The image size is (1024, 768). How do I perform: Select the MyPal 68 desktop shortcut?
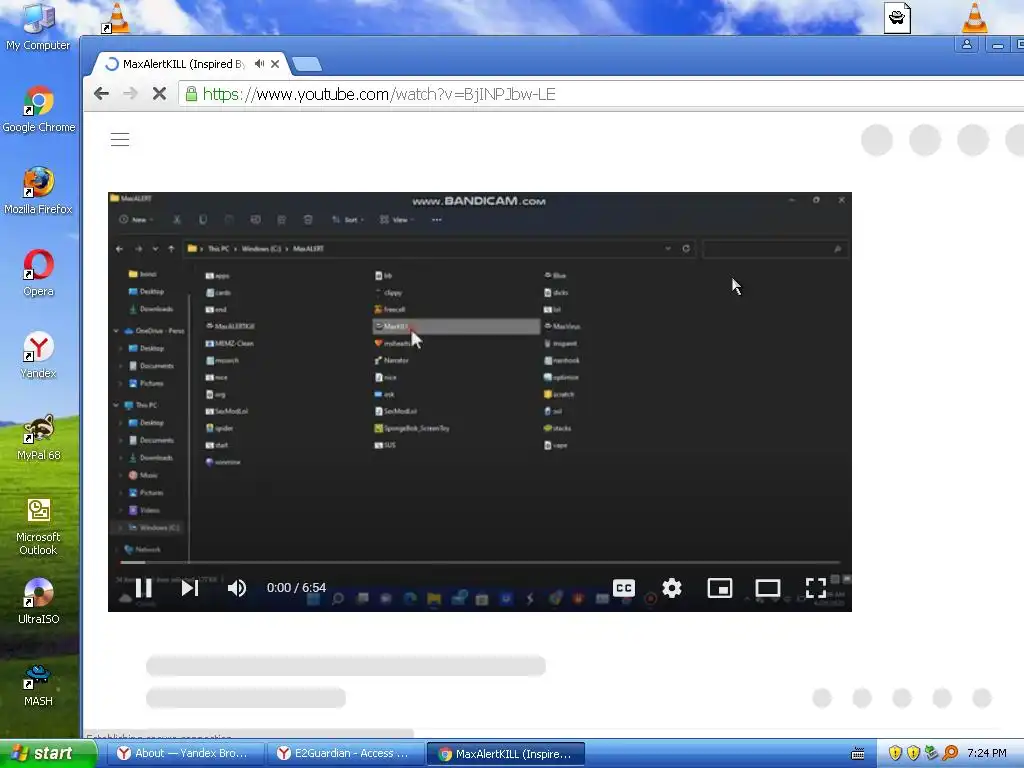pos(39,438)
